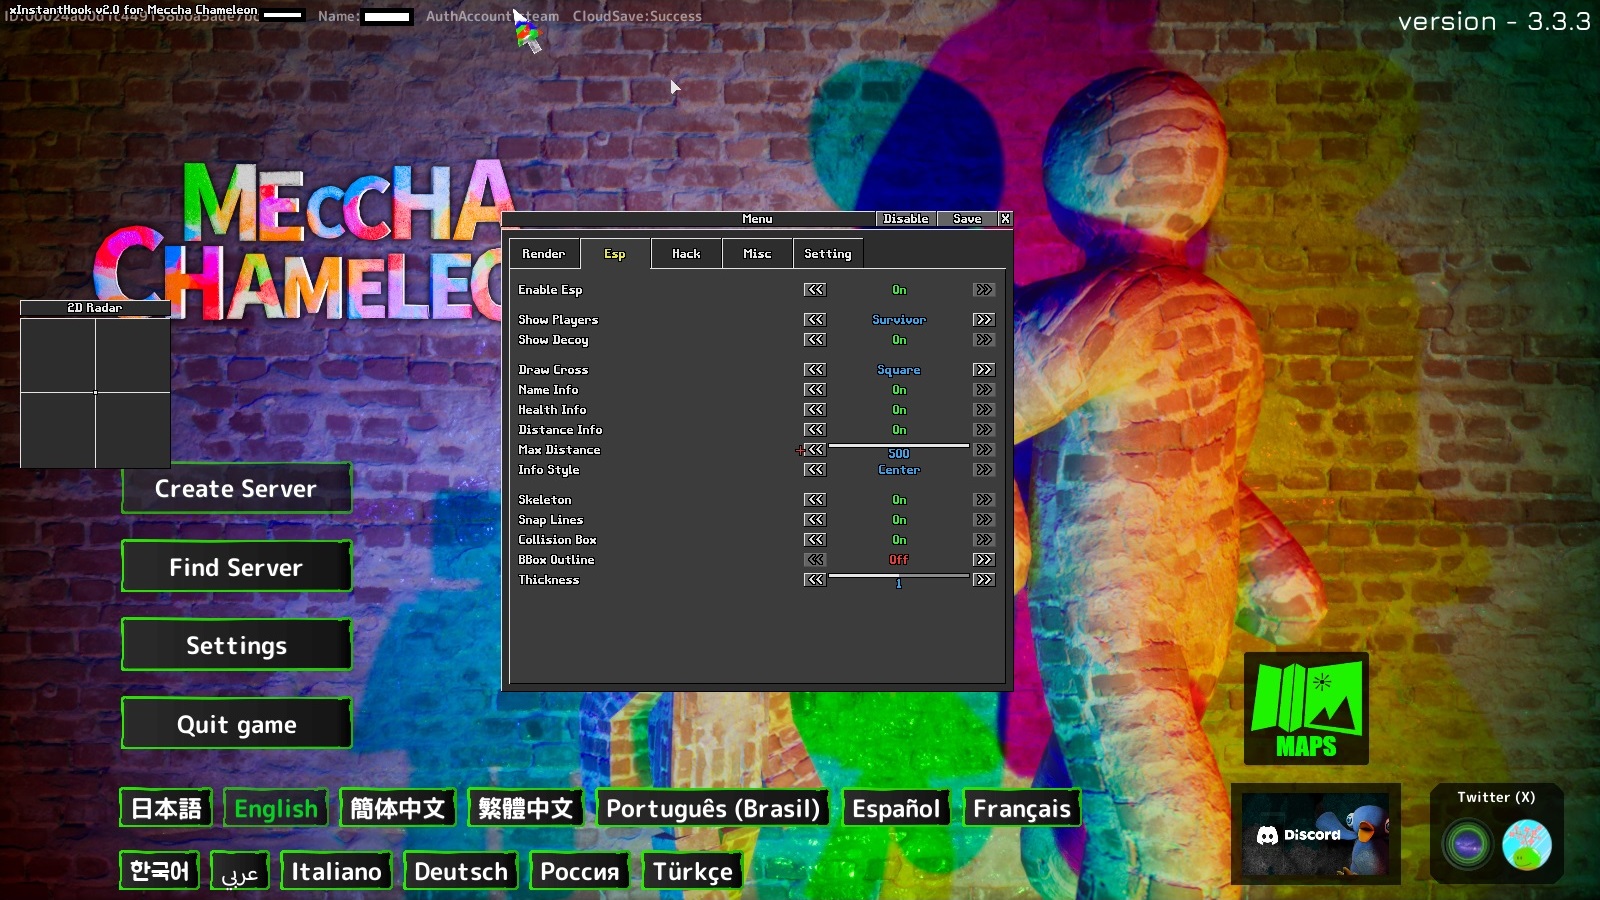
Task: Click the 2D Radar panel title
Action: 95,308
